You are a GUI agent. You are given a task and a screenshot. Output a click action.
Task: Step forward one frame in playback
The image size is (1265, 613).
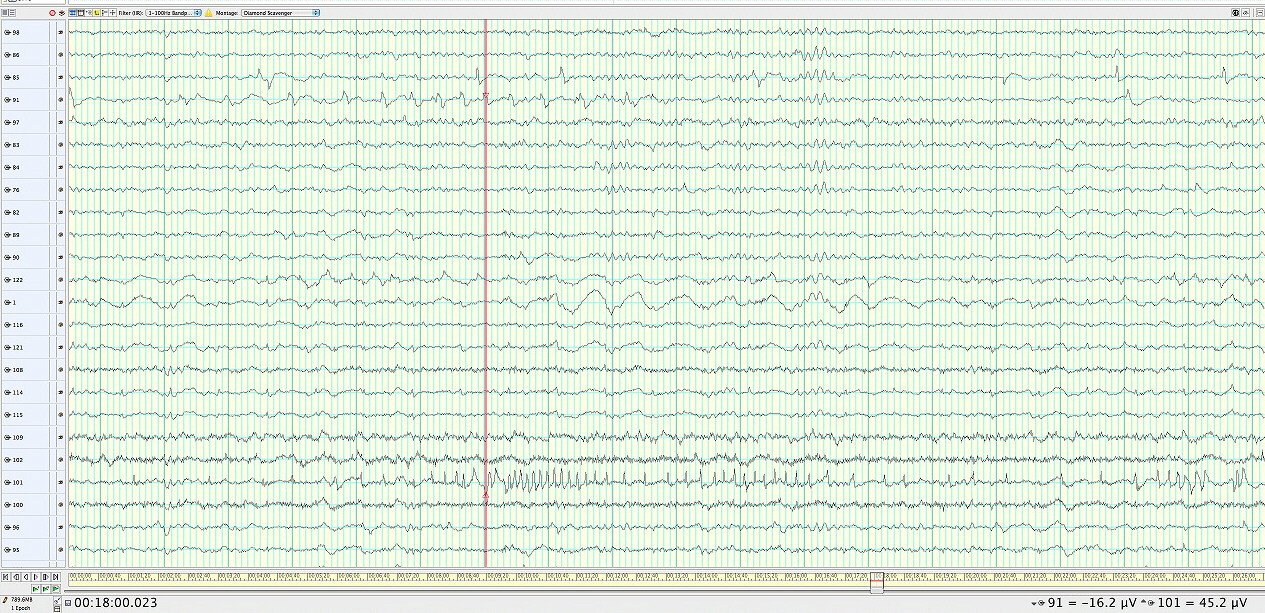(37, 577)
